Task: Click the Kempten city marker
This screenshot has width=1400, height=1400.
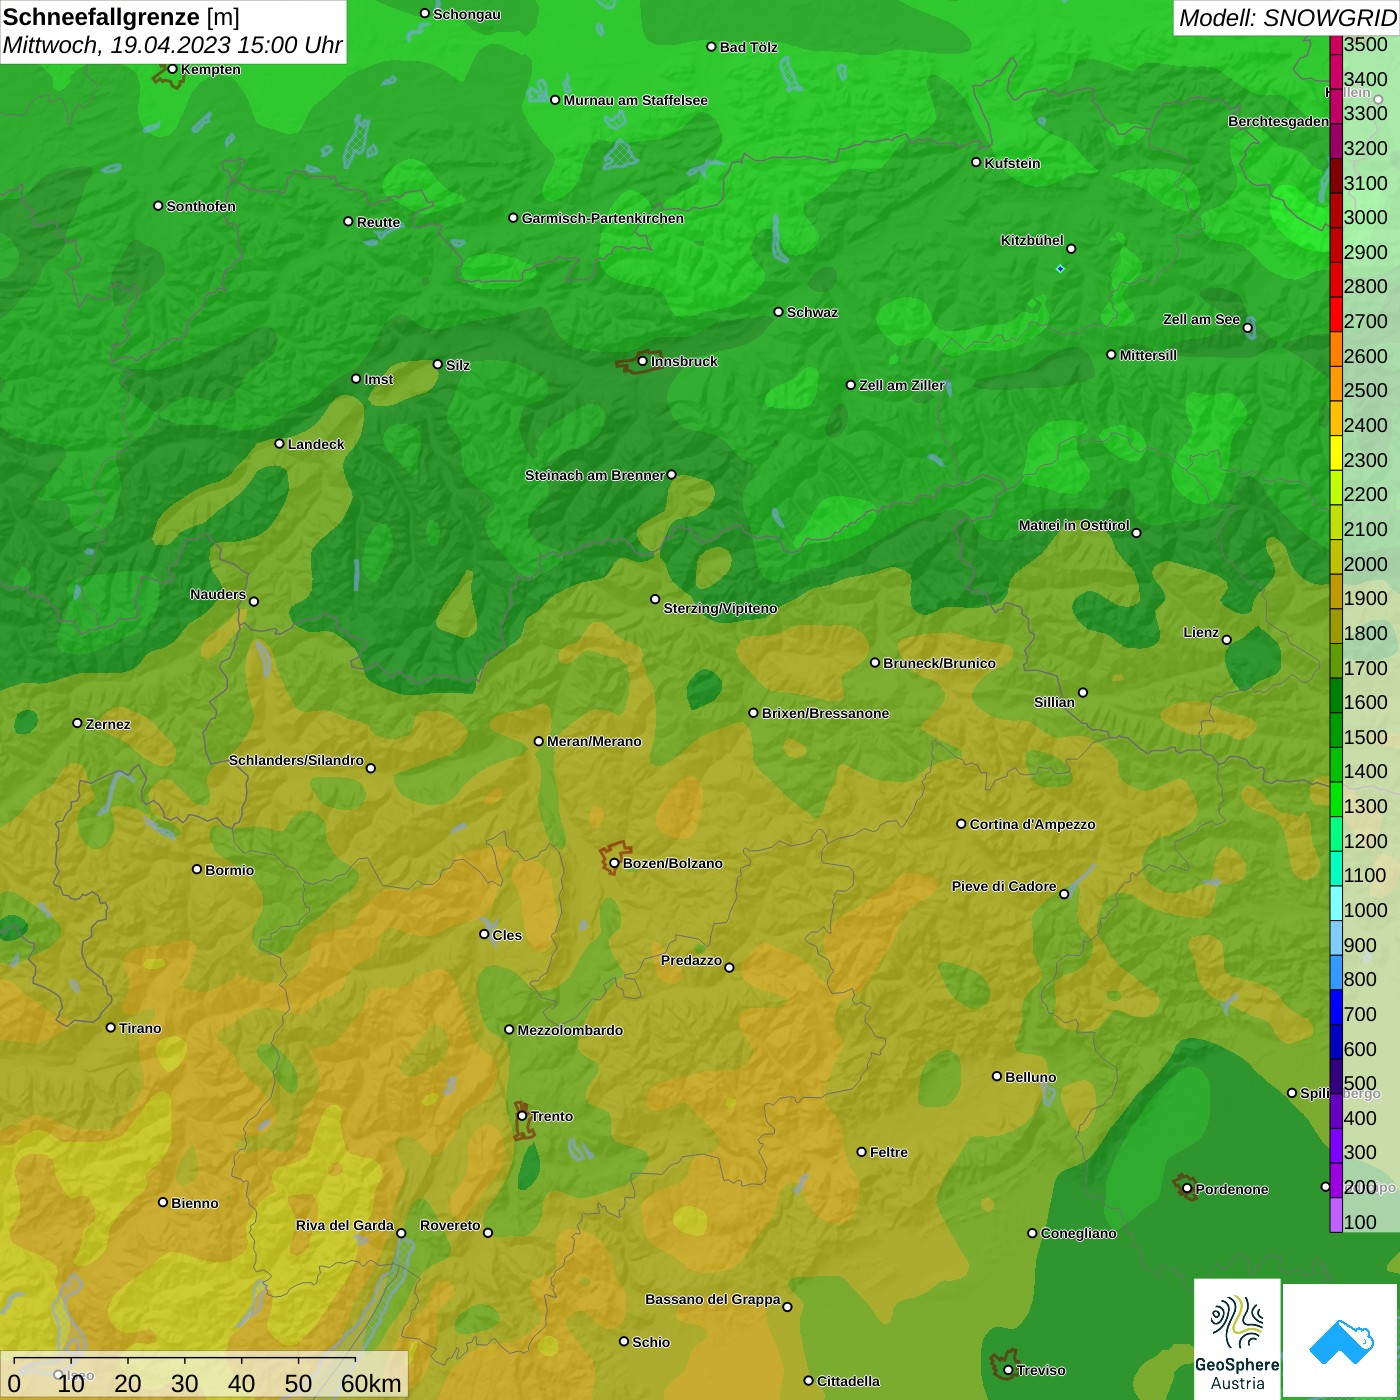Action: point(173,69)
